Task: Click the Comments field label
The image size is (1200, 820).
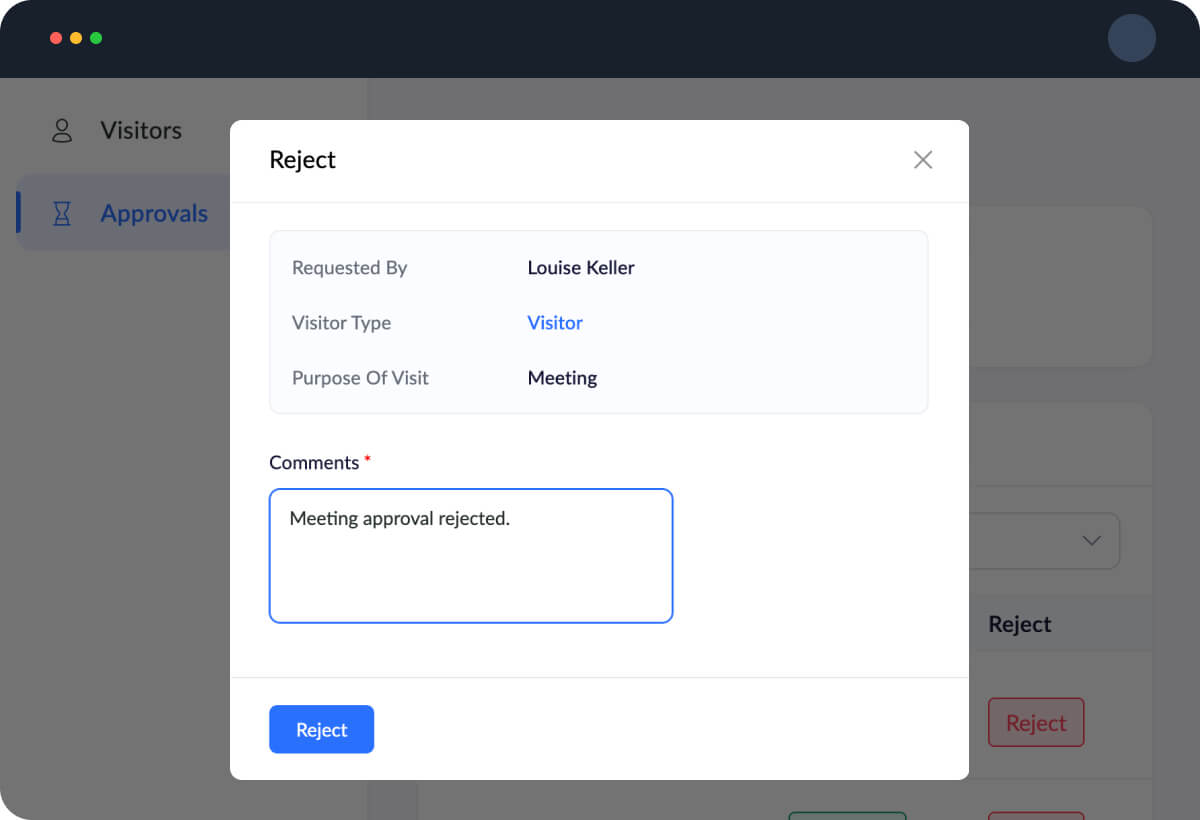Action: coord(314,463)
